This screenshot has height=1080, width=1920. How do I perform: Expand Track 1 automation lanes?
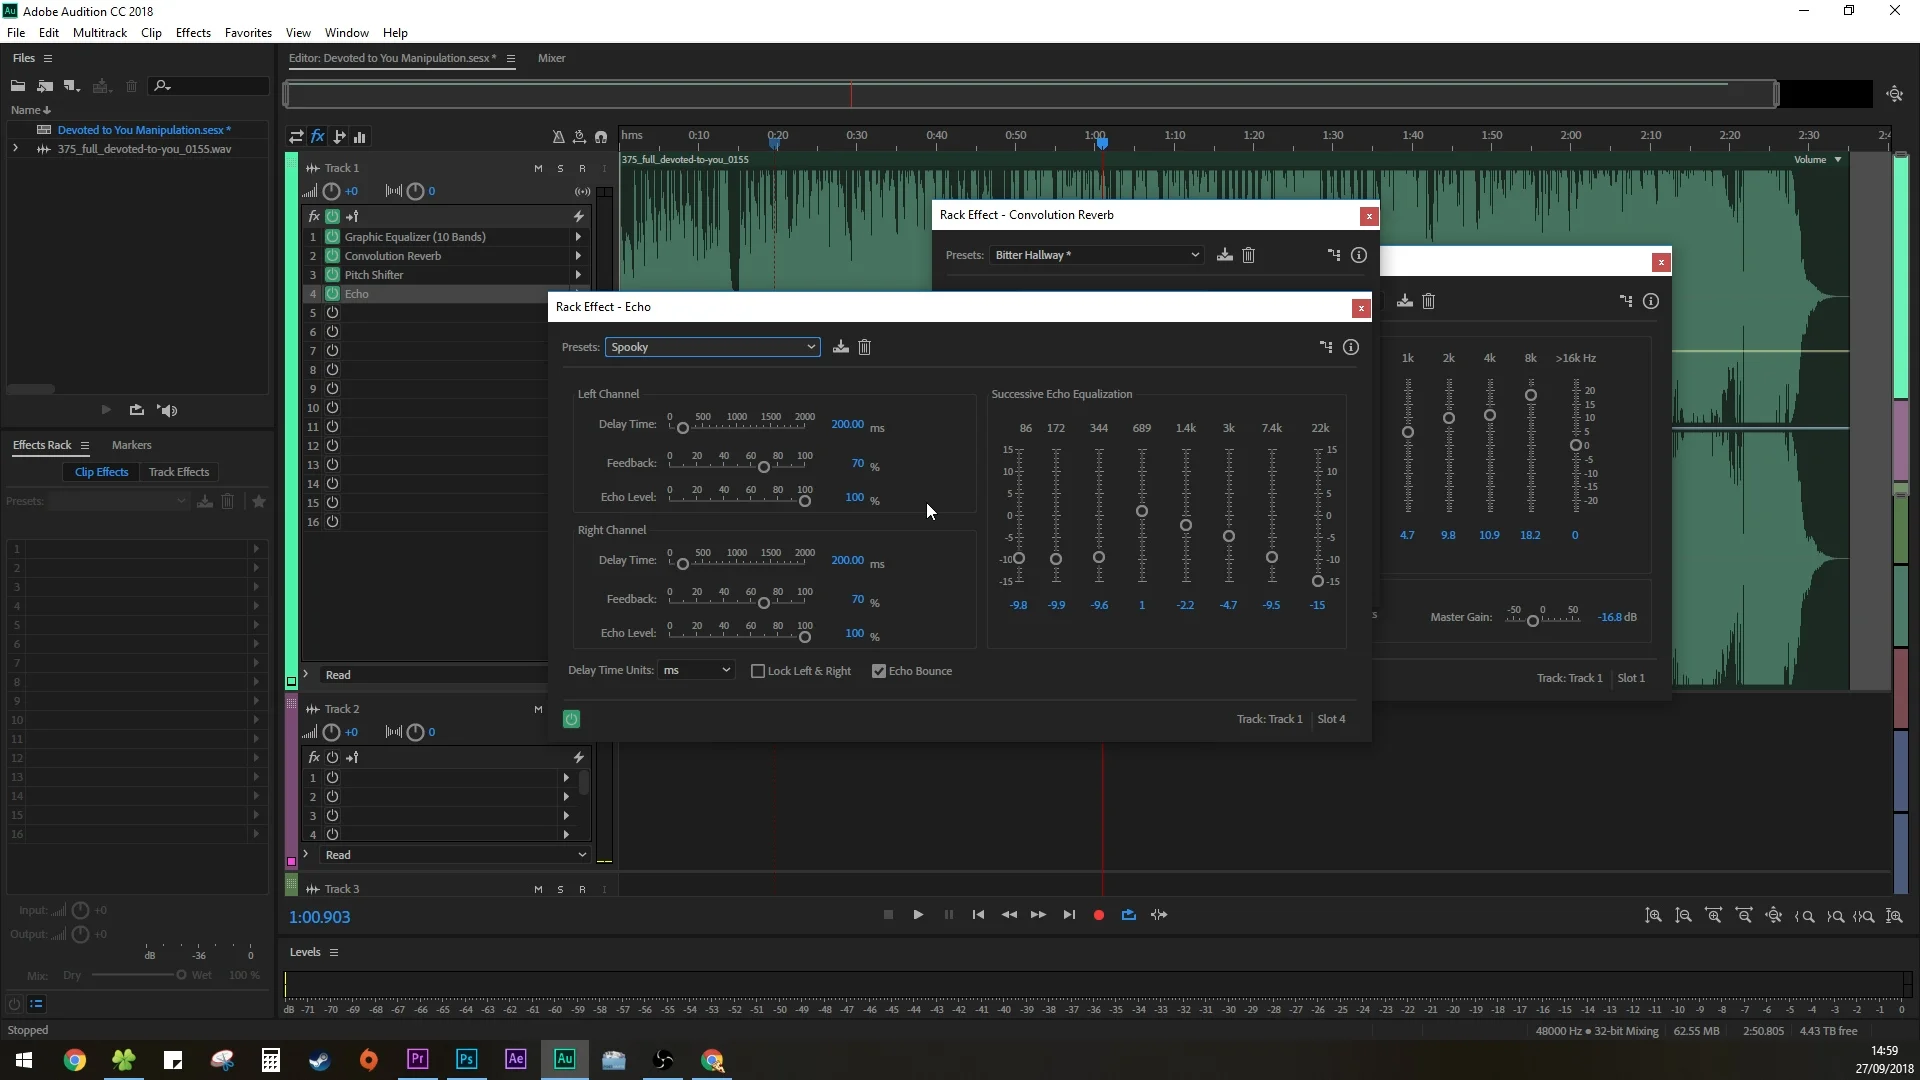click(x=306, y=674)
